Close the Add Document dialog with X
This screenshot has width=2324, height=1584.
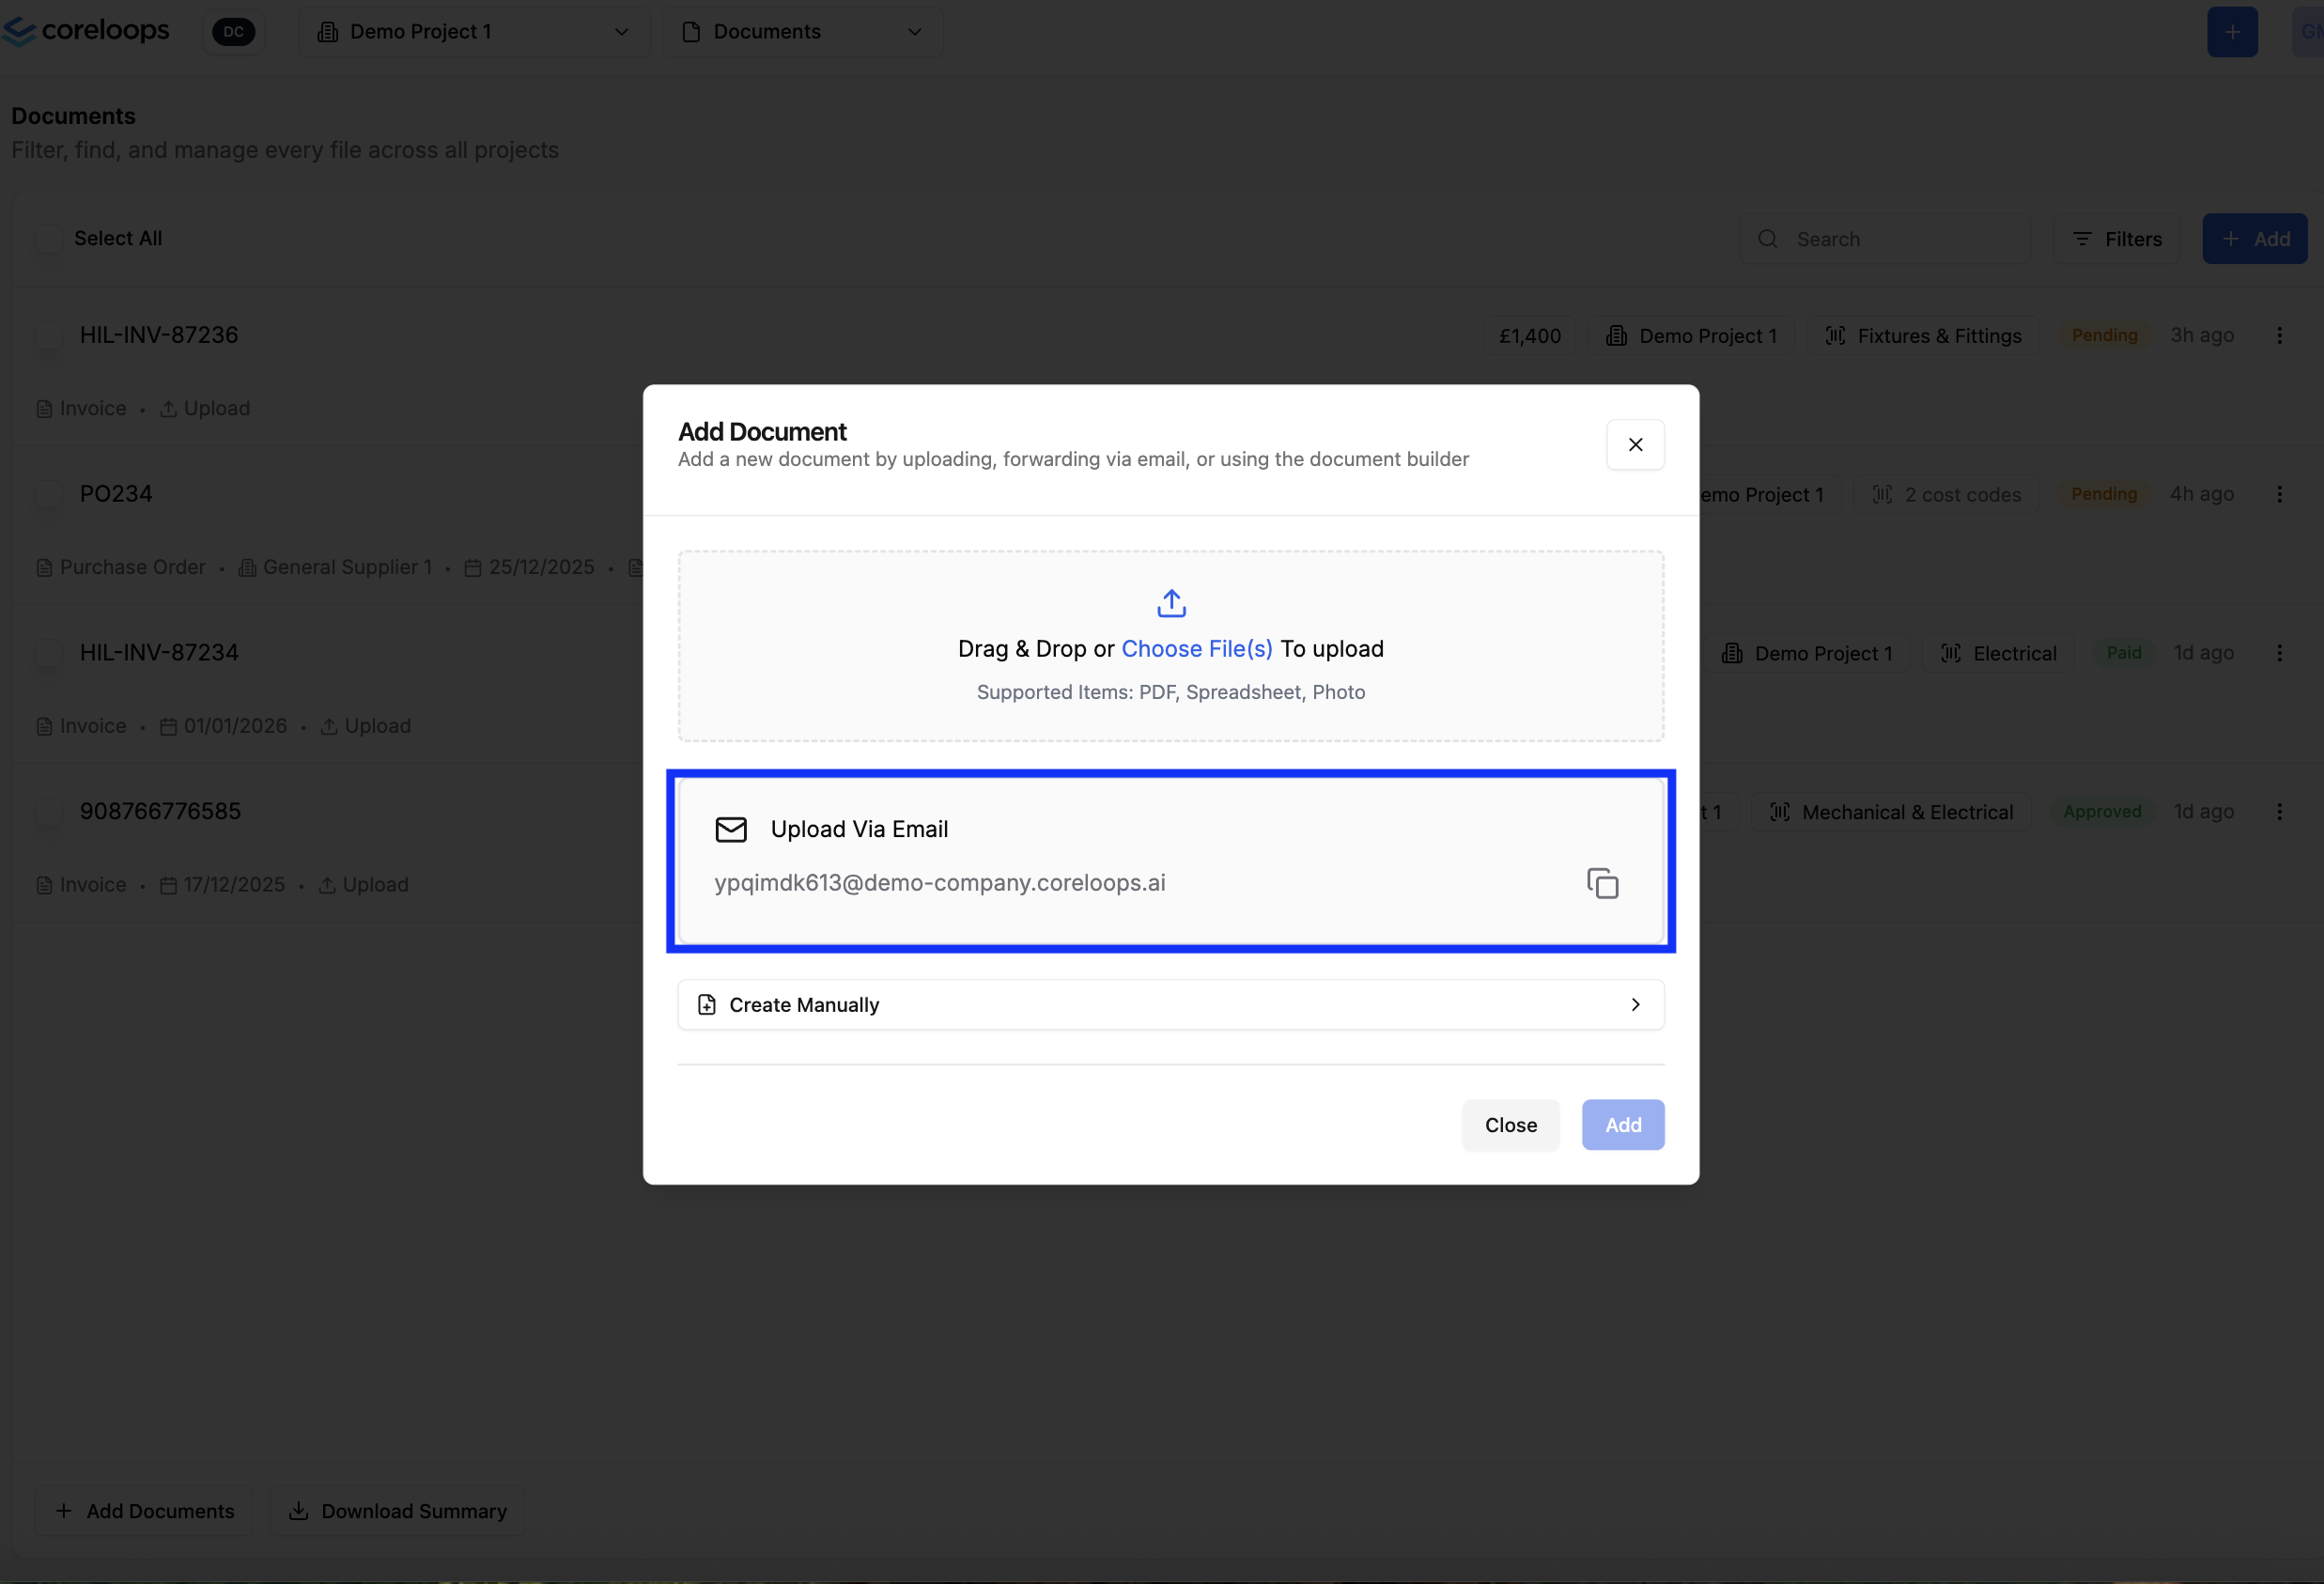1635,444
